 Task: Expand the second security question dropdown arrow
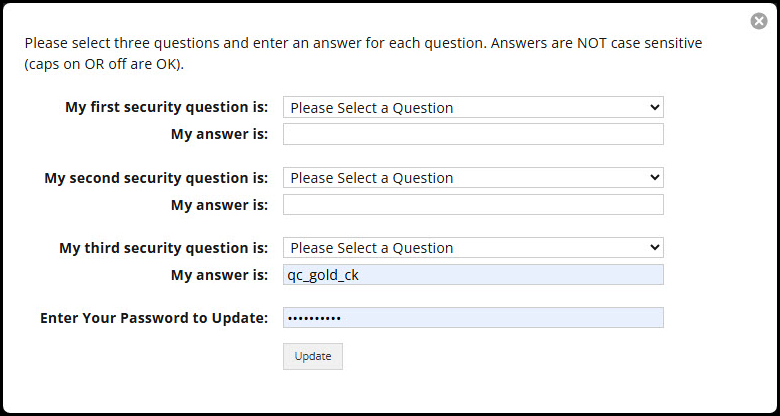point(655,177)
